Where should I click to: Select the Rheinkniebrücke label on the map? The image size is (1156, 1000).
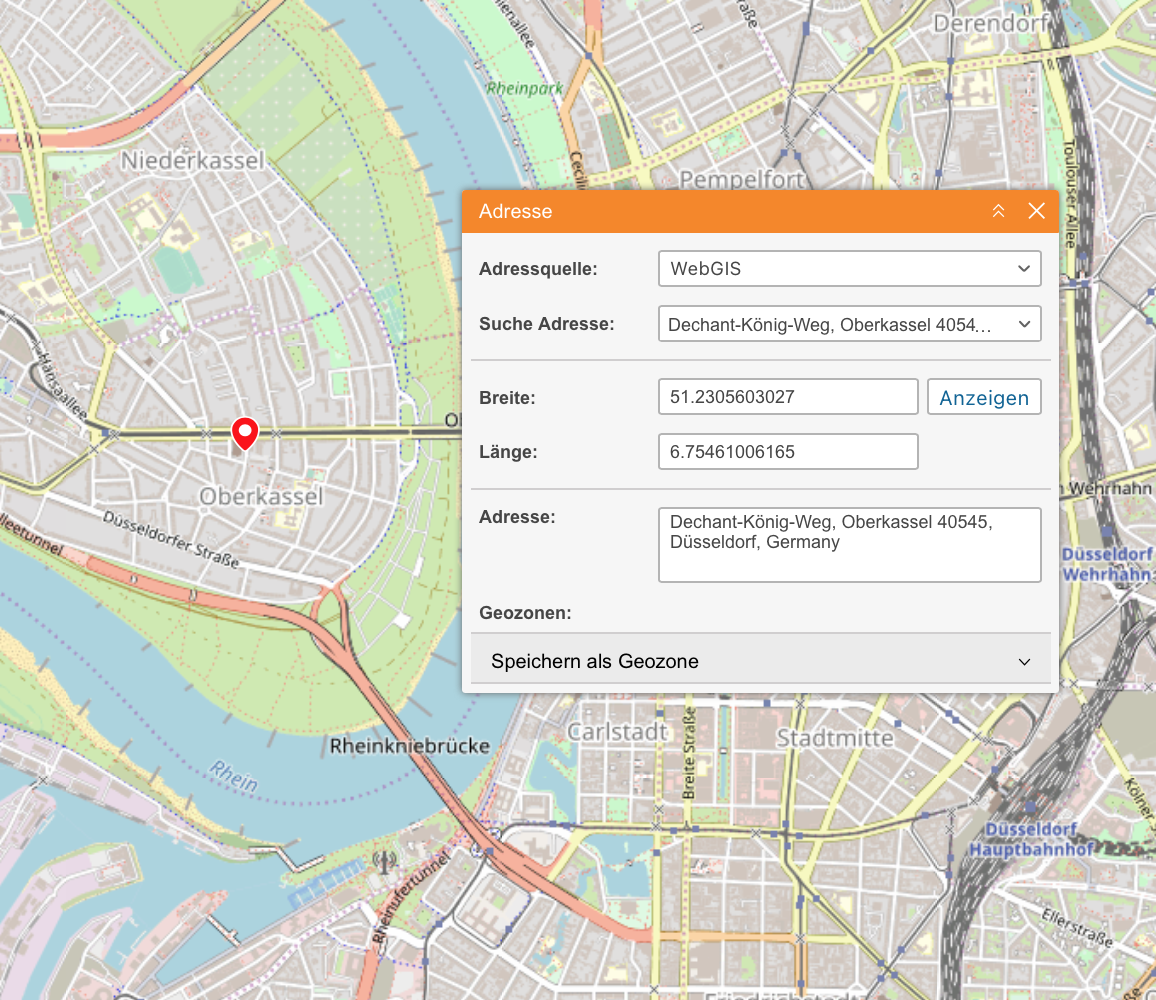410,746
